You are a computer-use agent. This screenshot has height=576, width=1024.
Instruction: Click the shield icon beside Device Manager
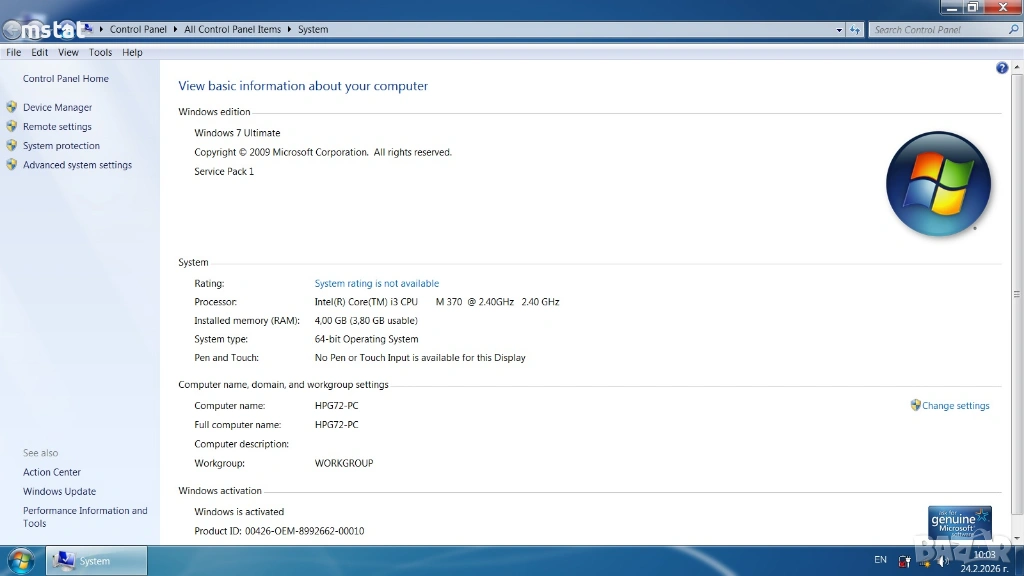tap(12, 107)
